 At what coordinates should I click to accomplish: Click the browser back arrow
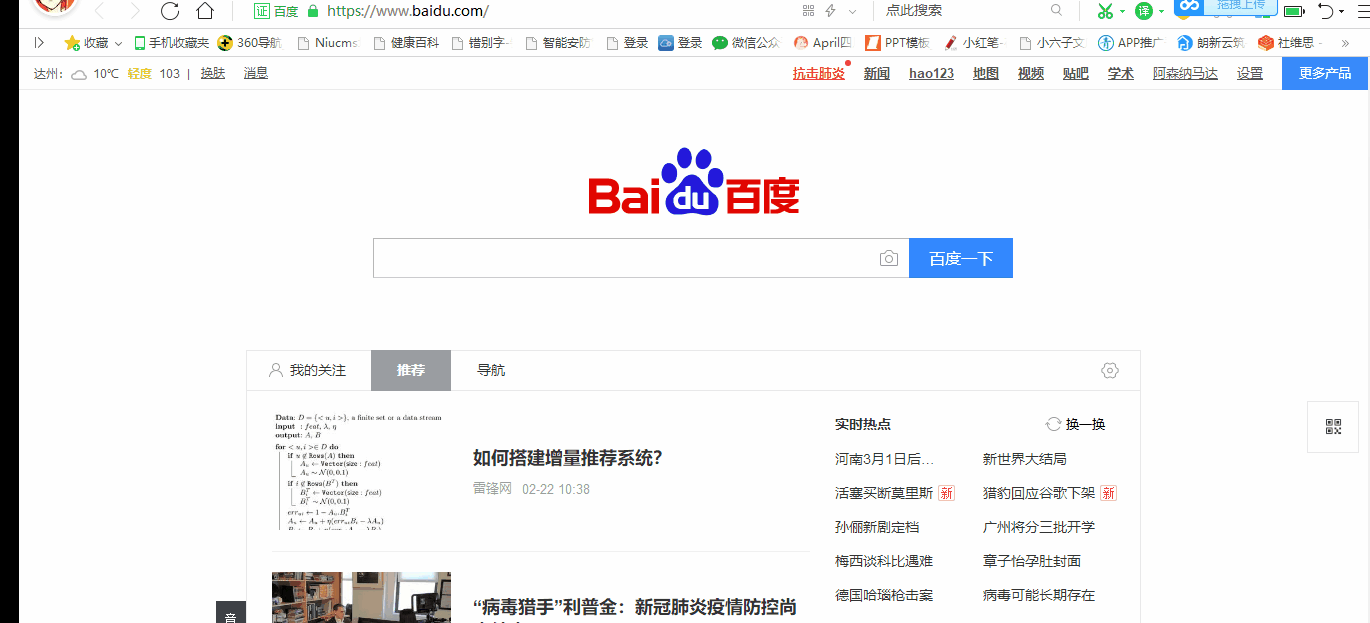[x=99, y=11]
